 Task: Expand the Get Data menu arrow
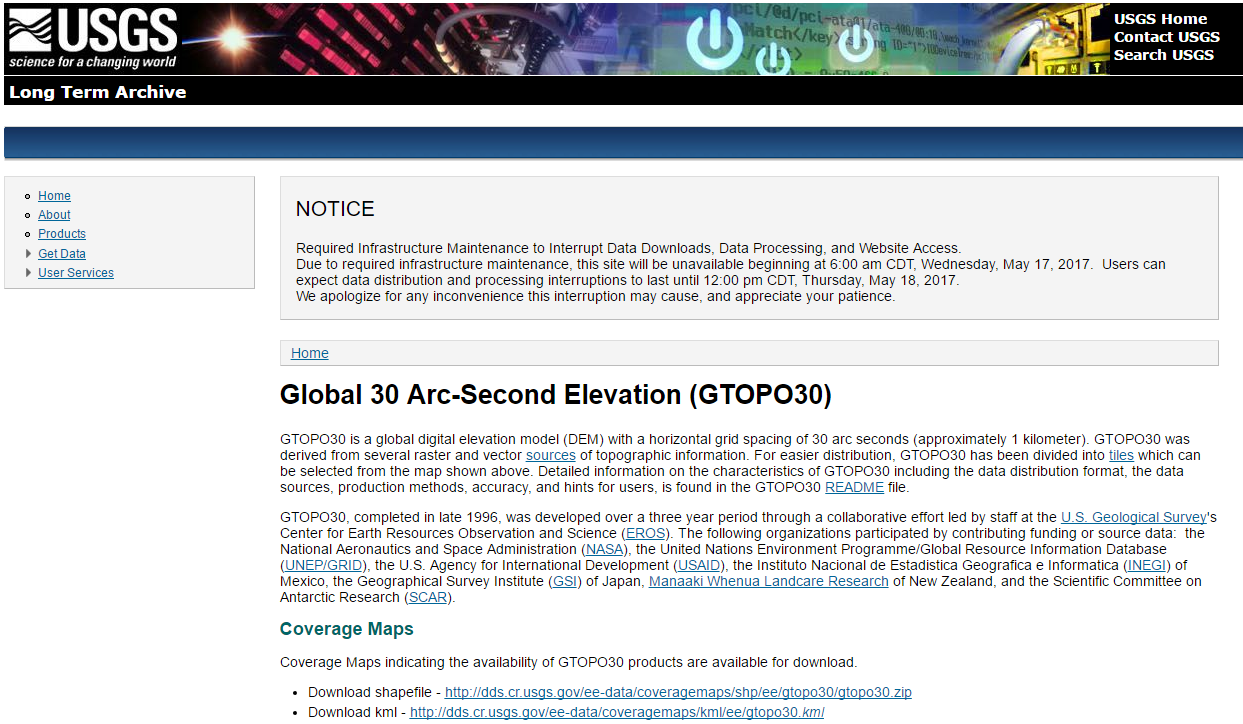(x=28, y=254)
